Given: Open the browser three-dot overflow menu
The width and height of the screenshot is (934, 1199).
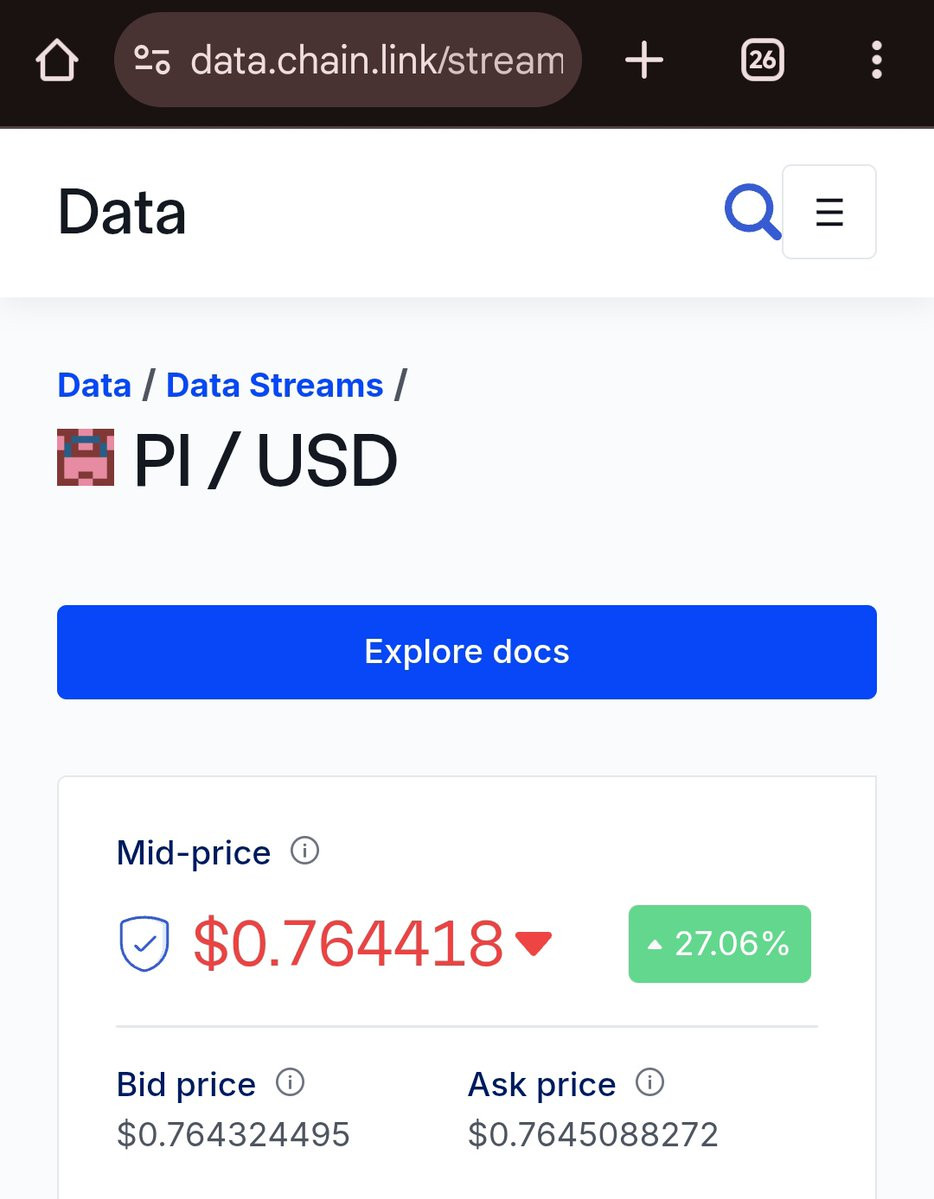Looking at the screenshot, I should tap(877, 60).
